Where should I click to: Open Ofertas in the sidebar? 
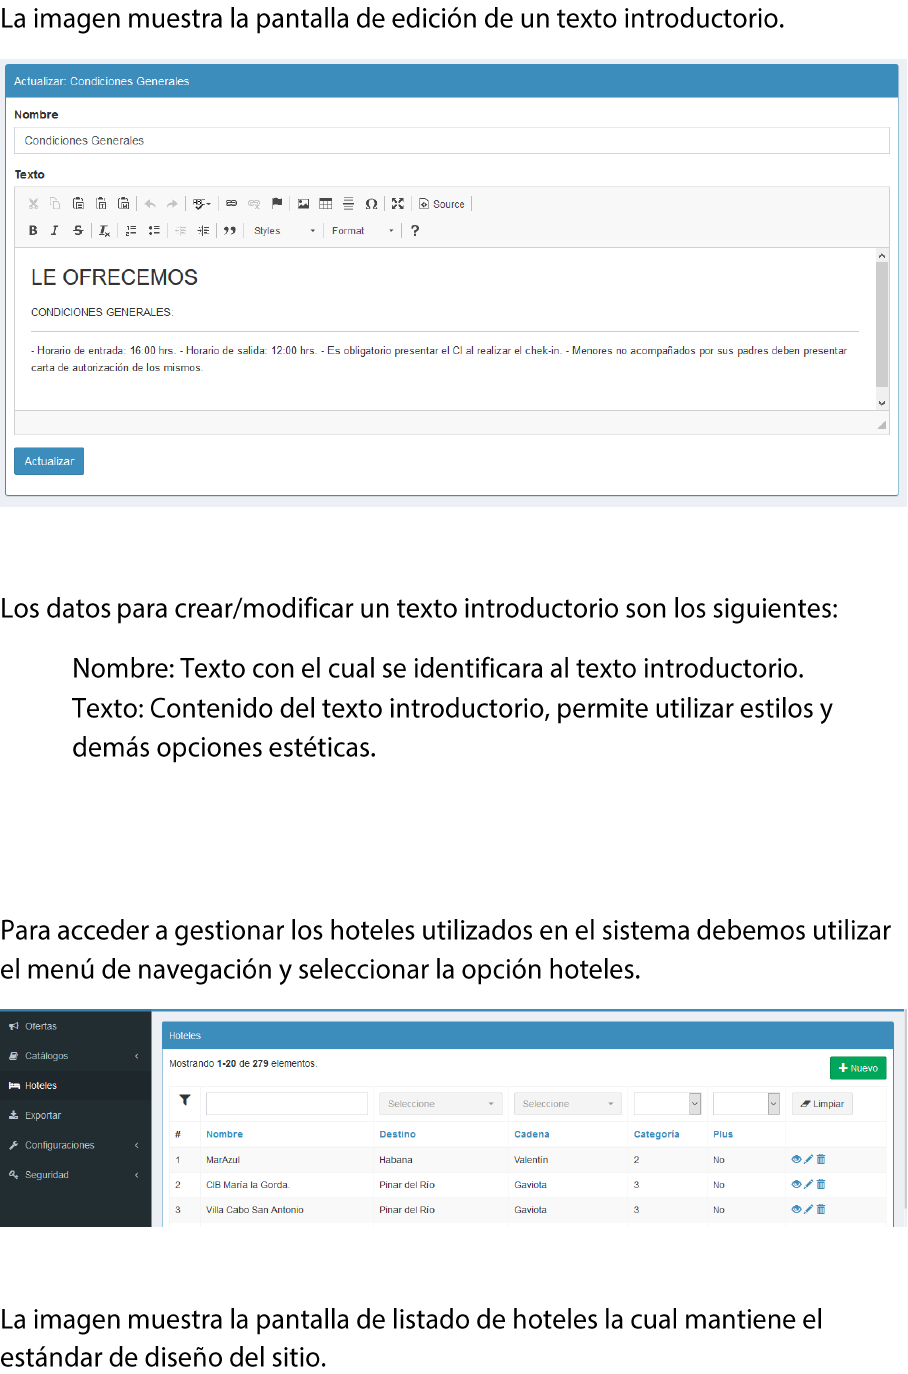click(x=75, y=1026)
